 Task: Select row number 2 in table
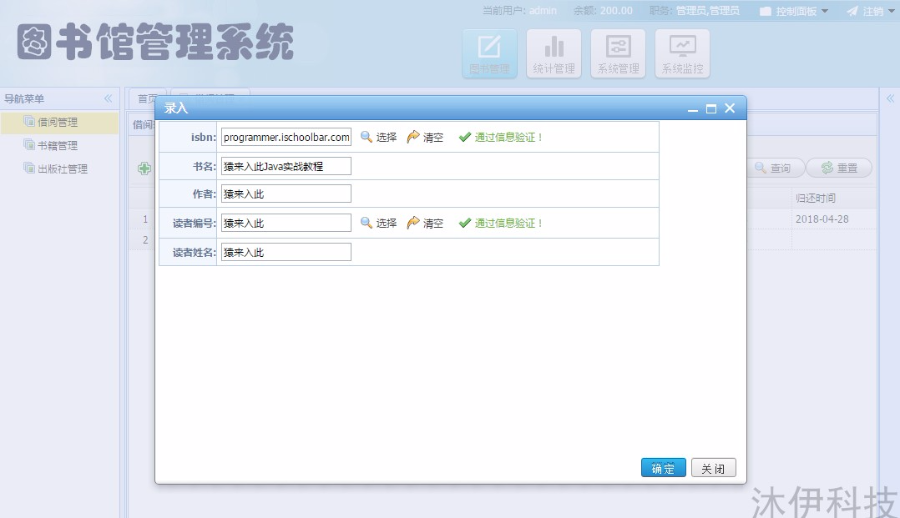coord(145,240)
